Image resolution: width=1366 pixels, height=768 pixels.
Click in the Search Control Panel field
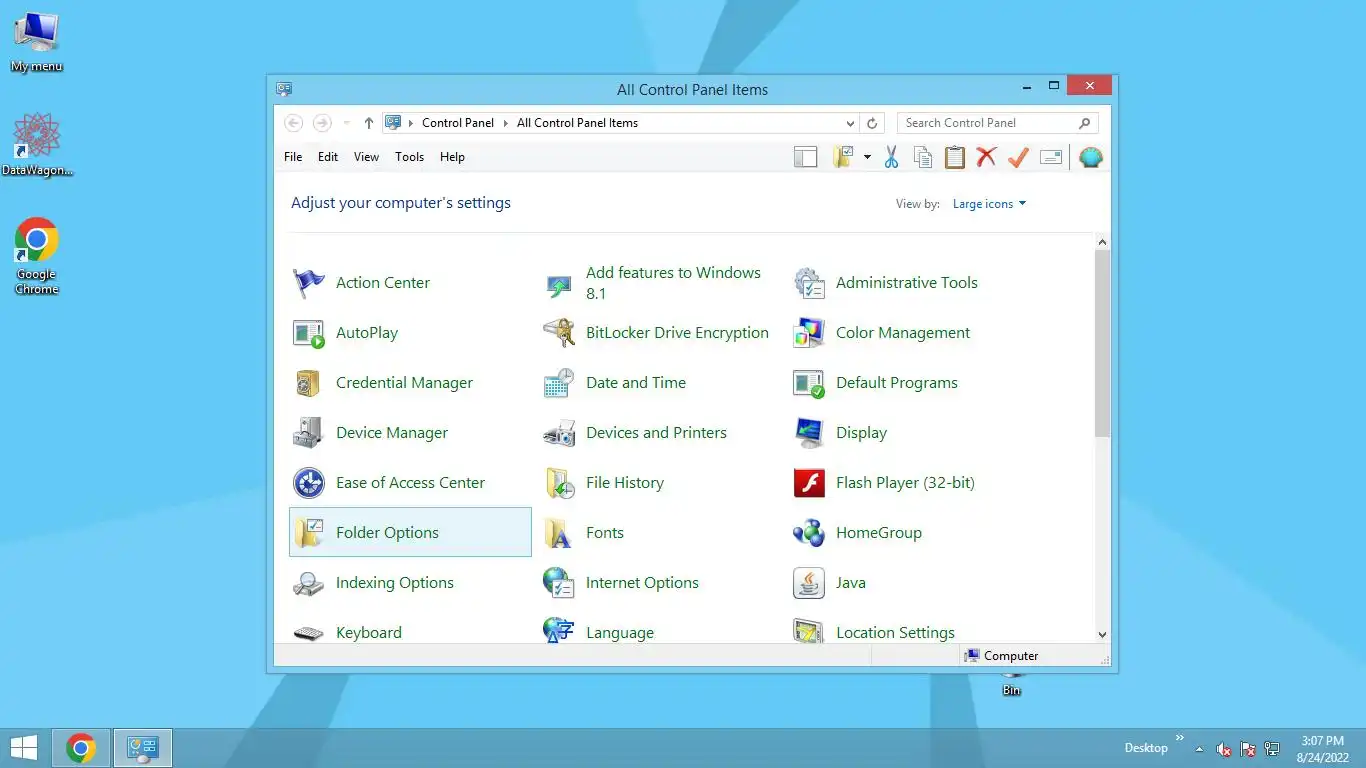tap(997, 123)
